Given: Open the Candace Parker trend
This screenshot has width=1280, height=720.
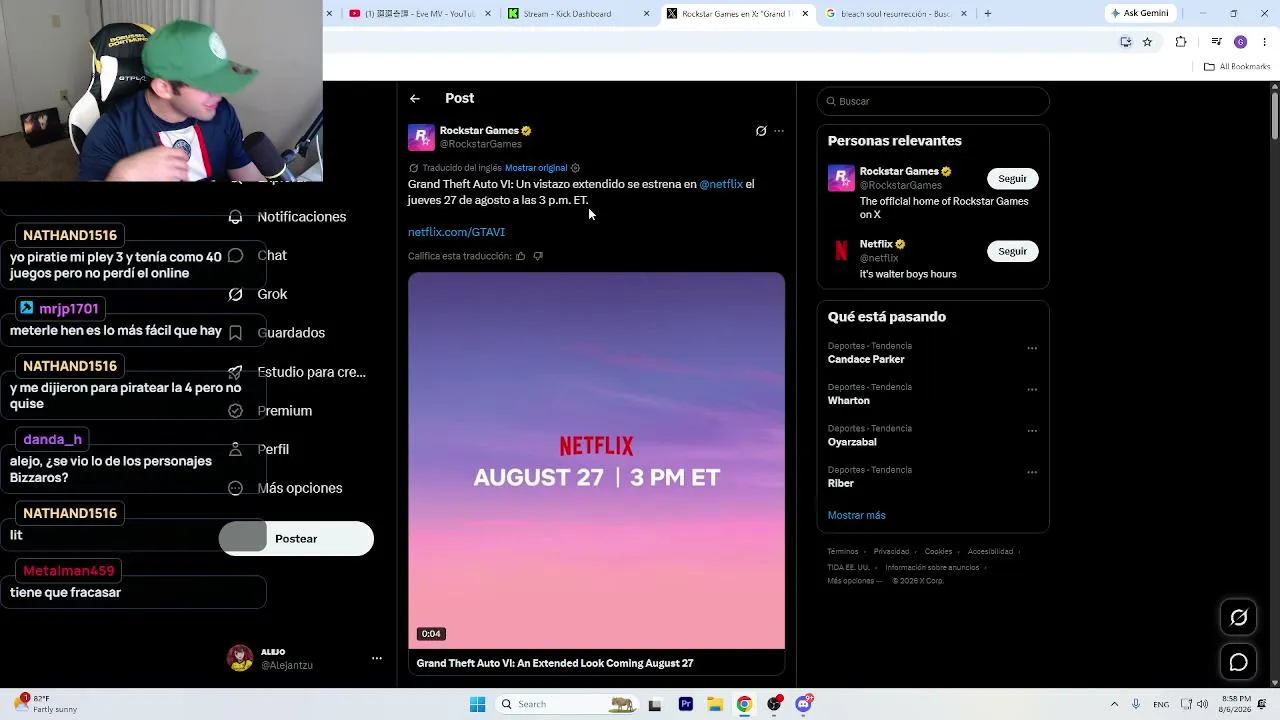Looking at the screenshot, I should click(x=866, y=360).
